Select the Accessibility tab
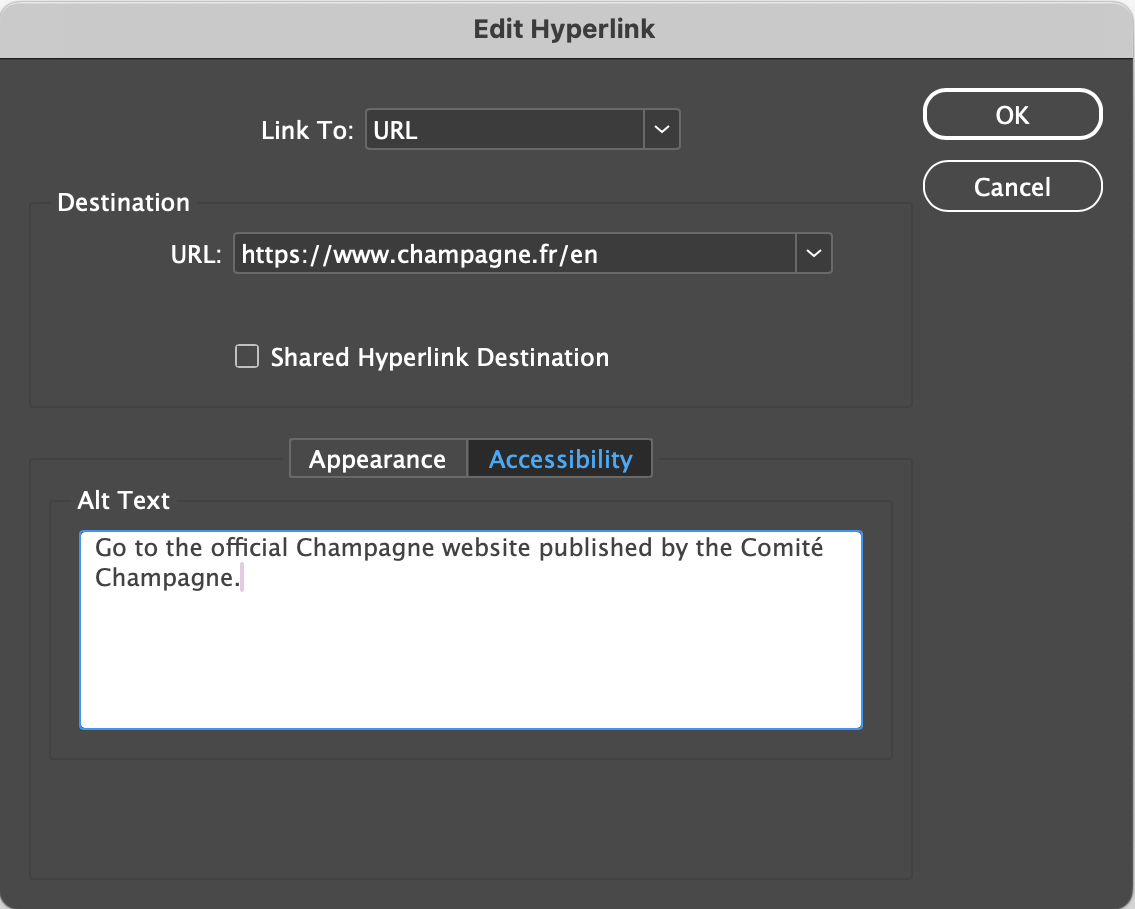 (560, 459)
